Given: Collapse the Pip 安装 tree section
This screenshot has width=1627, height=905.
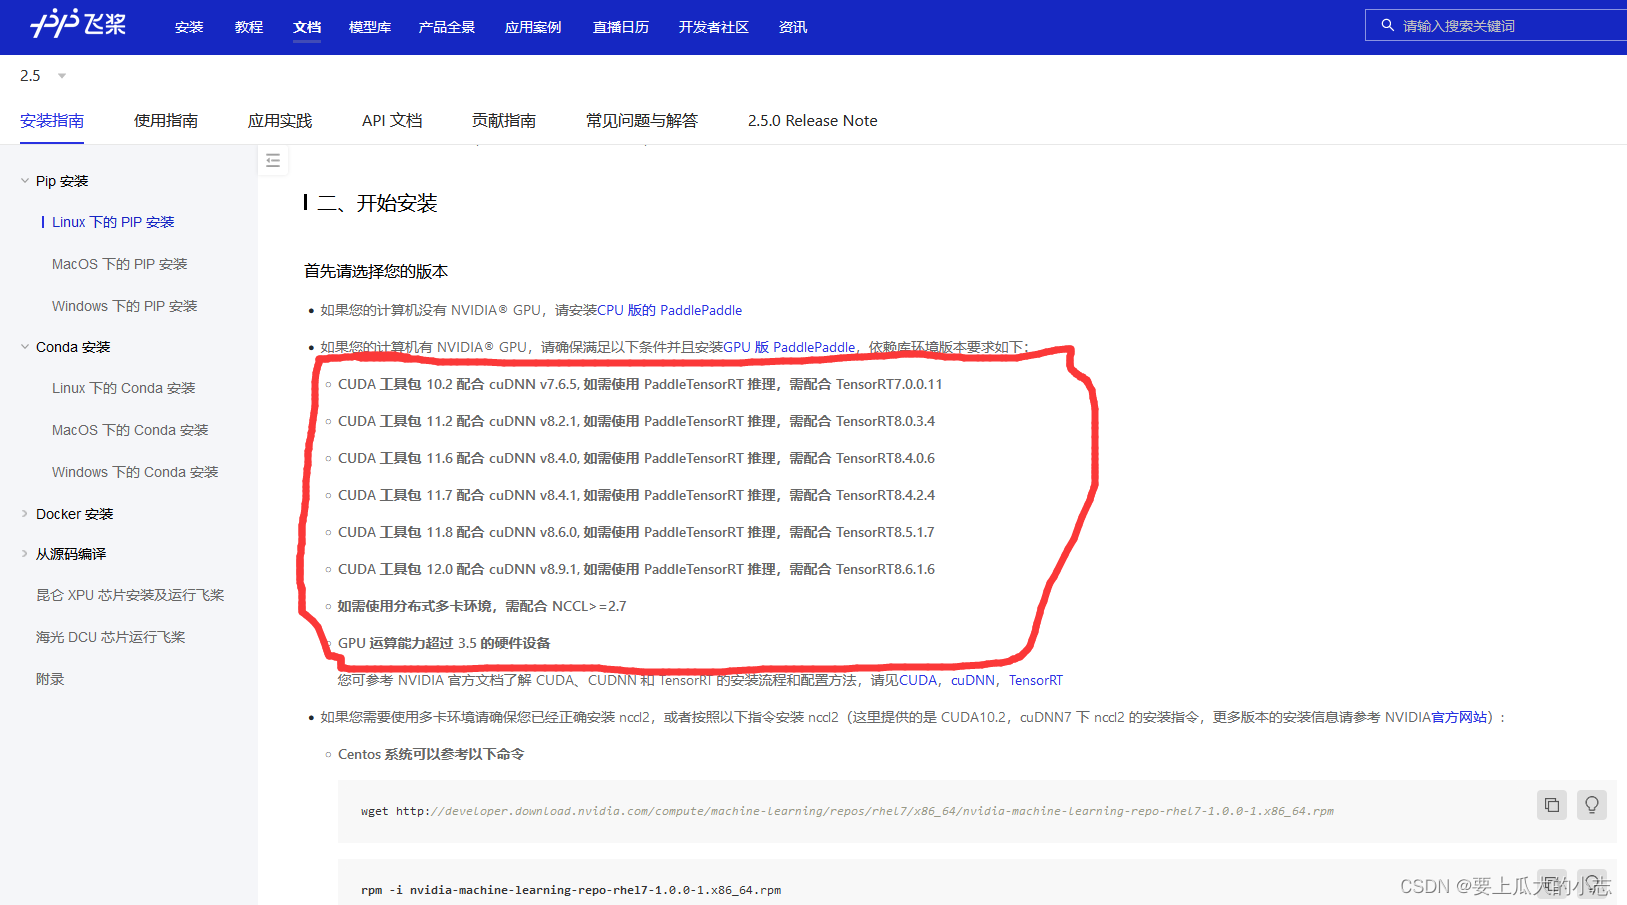Looking at the screenshot, I should click(25, 181).
